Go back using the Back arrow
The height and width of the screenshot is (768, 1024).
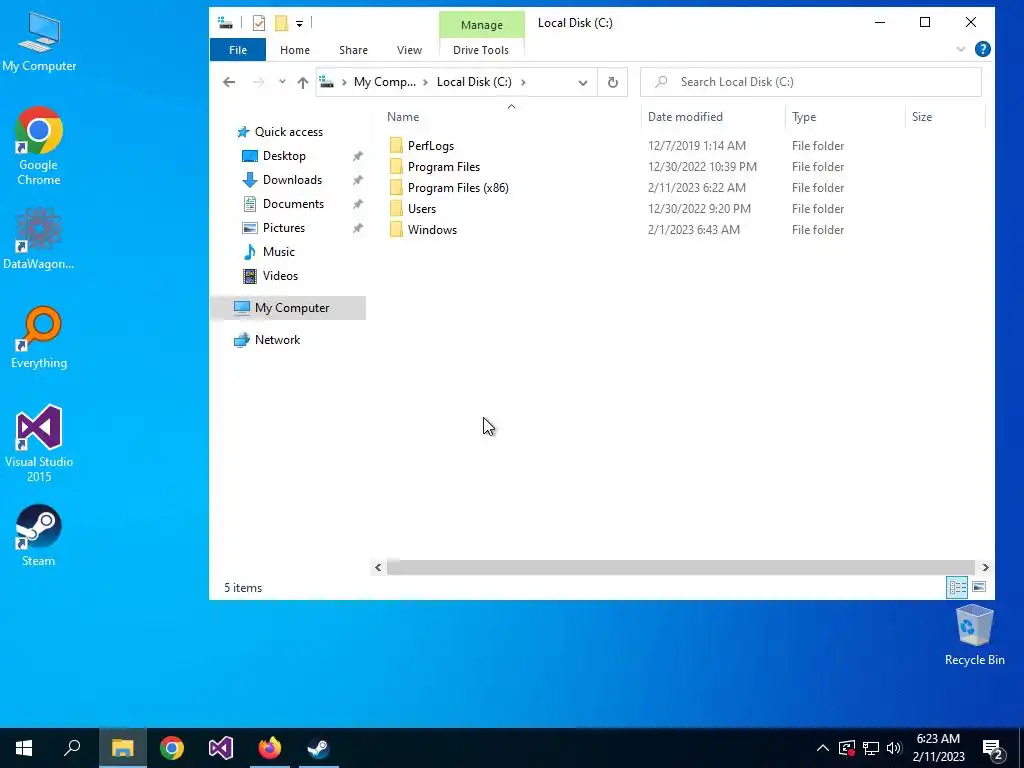pos(229,82)
